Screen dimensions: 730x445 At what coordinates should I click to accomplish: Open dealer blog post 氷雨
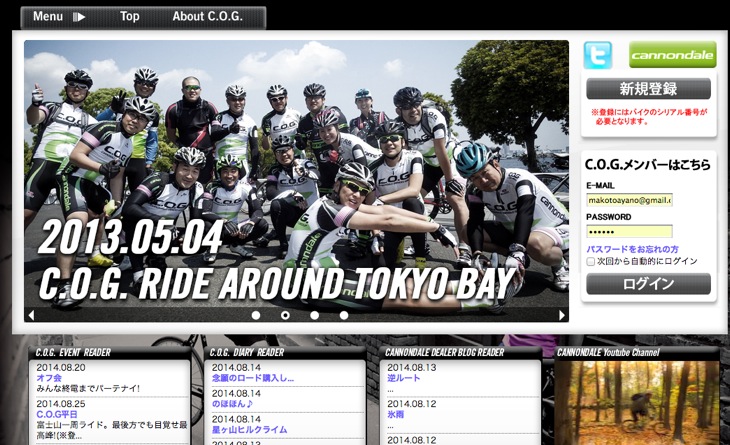(396, 414)
